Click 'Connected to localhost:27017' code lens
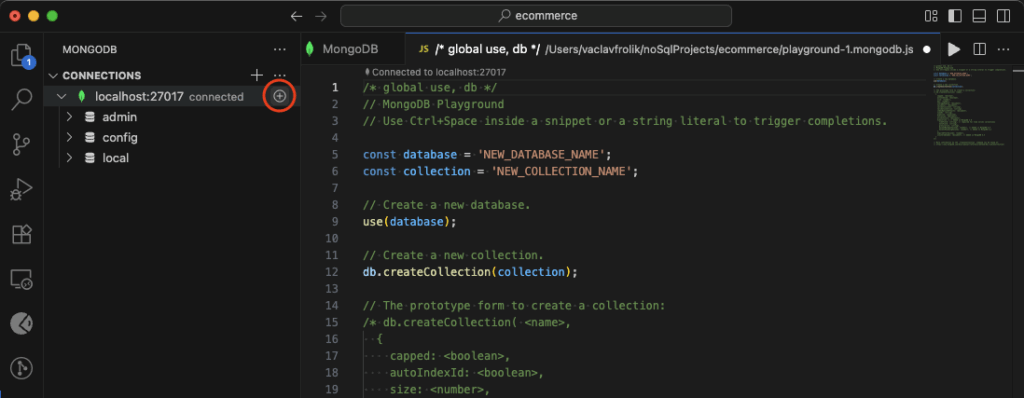 pyautogui.click(x=436, y=73)
